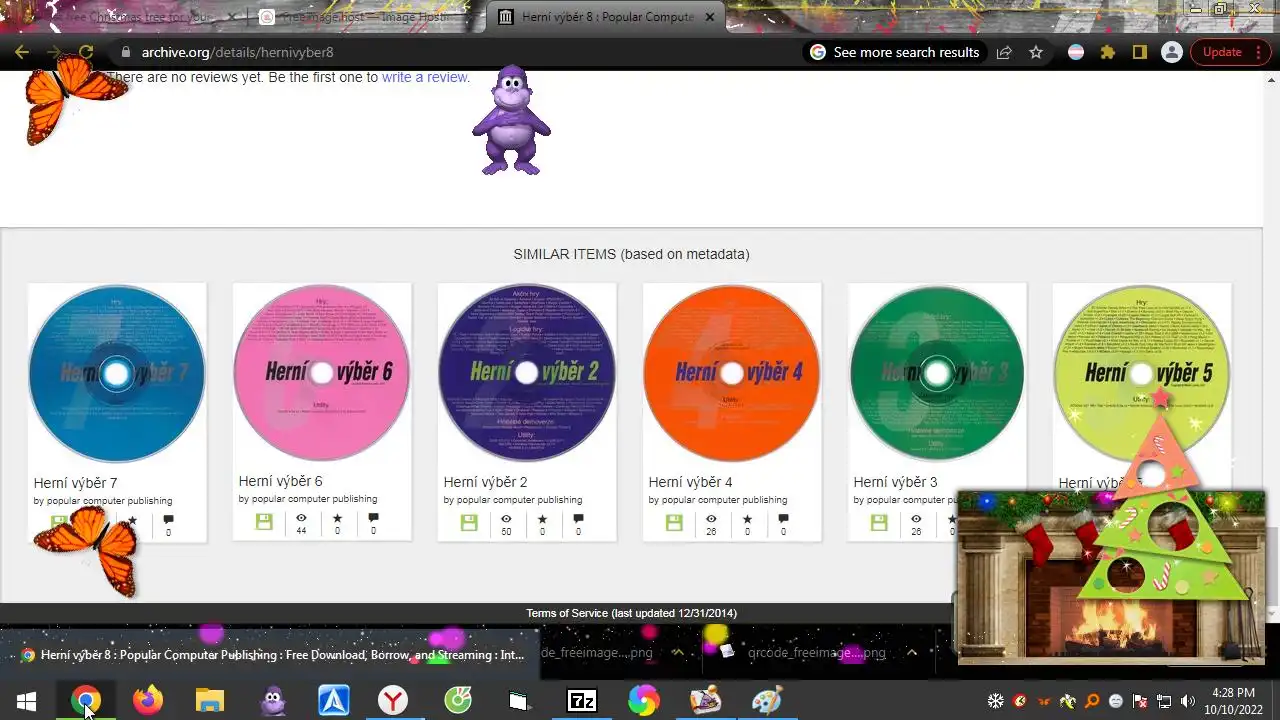Click the magnifier tray icon

click(1092, 701)
